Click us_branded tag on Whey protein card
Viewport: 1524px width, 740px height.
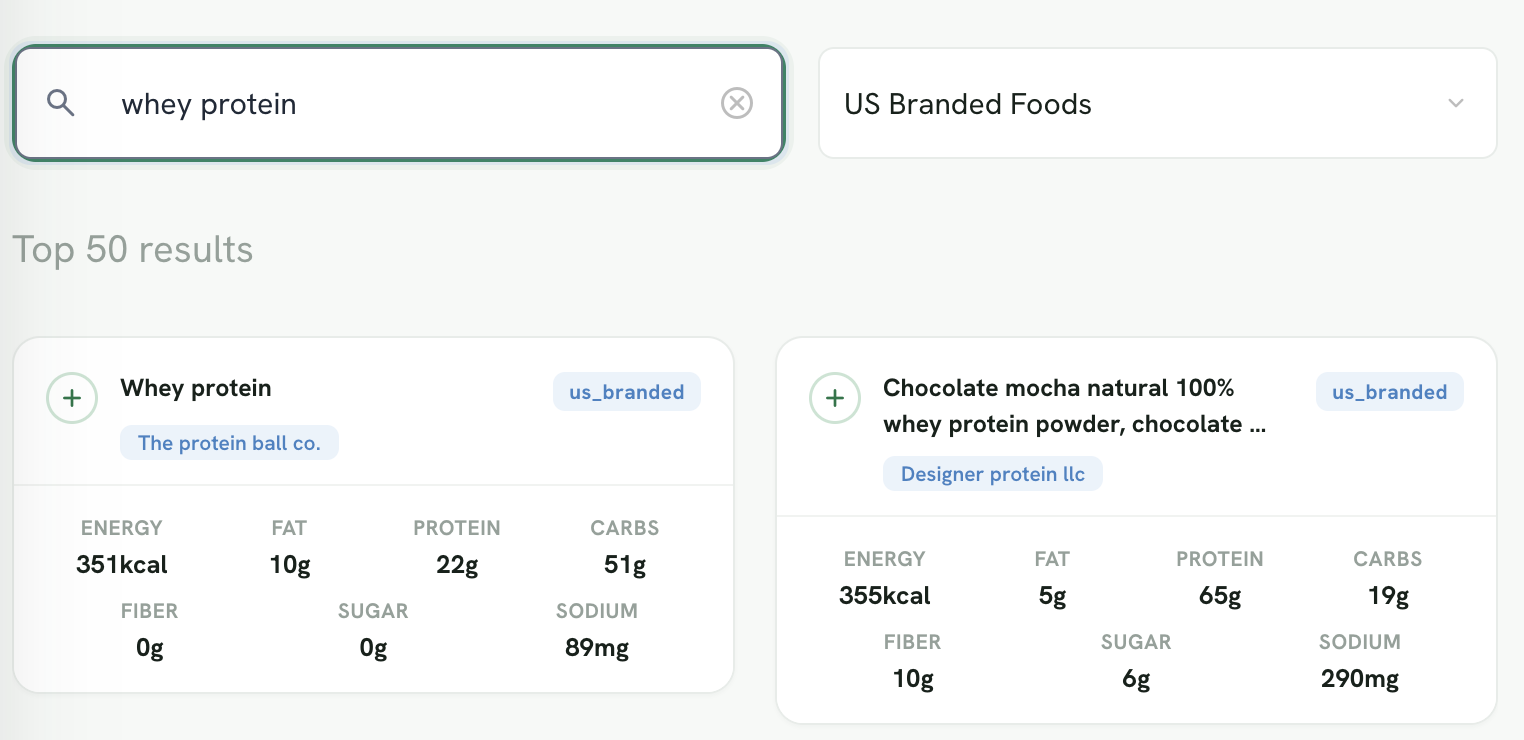tap(627, 392)
